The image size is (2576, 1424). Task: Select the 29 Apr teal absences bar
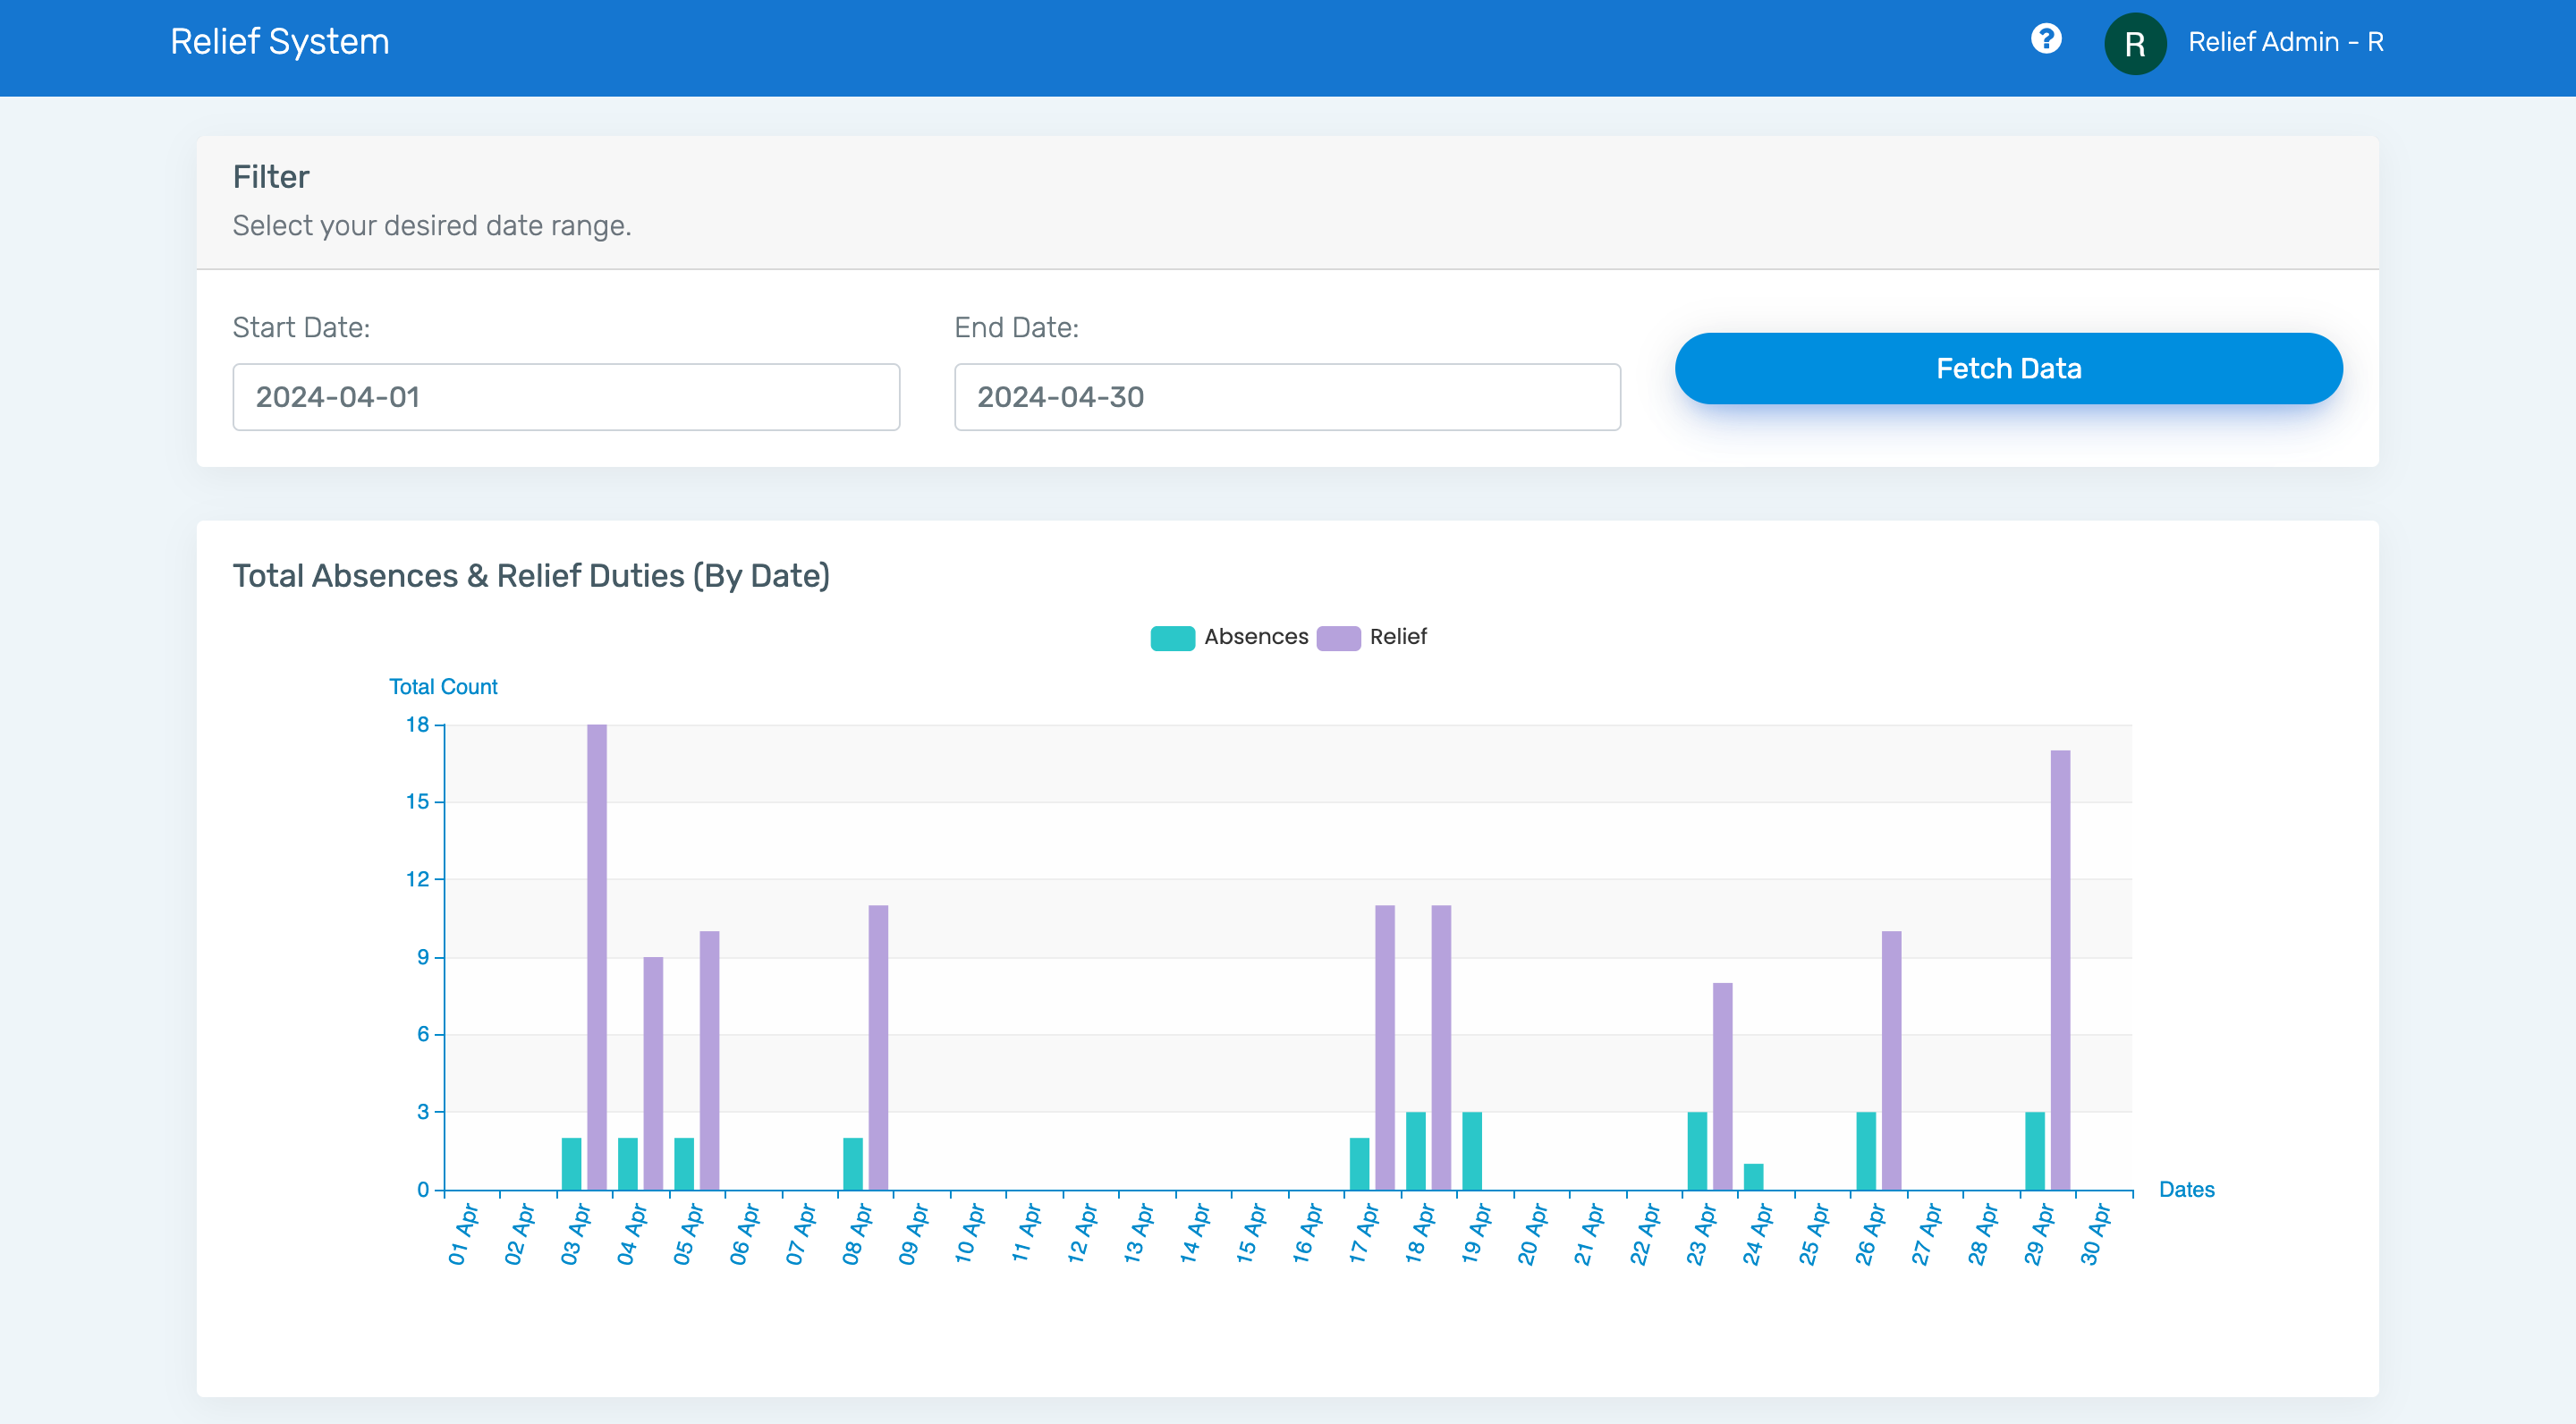tap(2035, 1151)
